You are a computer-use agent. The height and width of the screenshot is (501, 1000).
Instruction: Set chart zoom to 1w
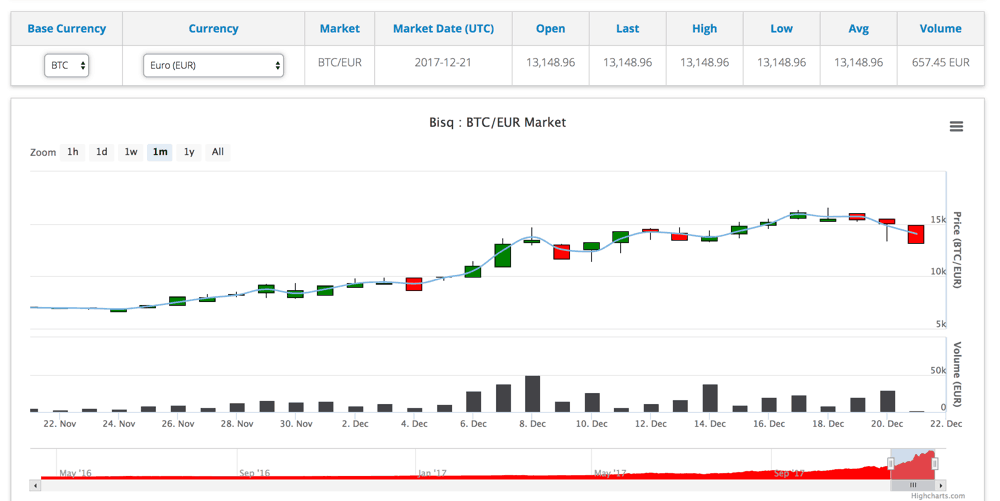pyautogui.click(x=131, y=152)
